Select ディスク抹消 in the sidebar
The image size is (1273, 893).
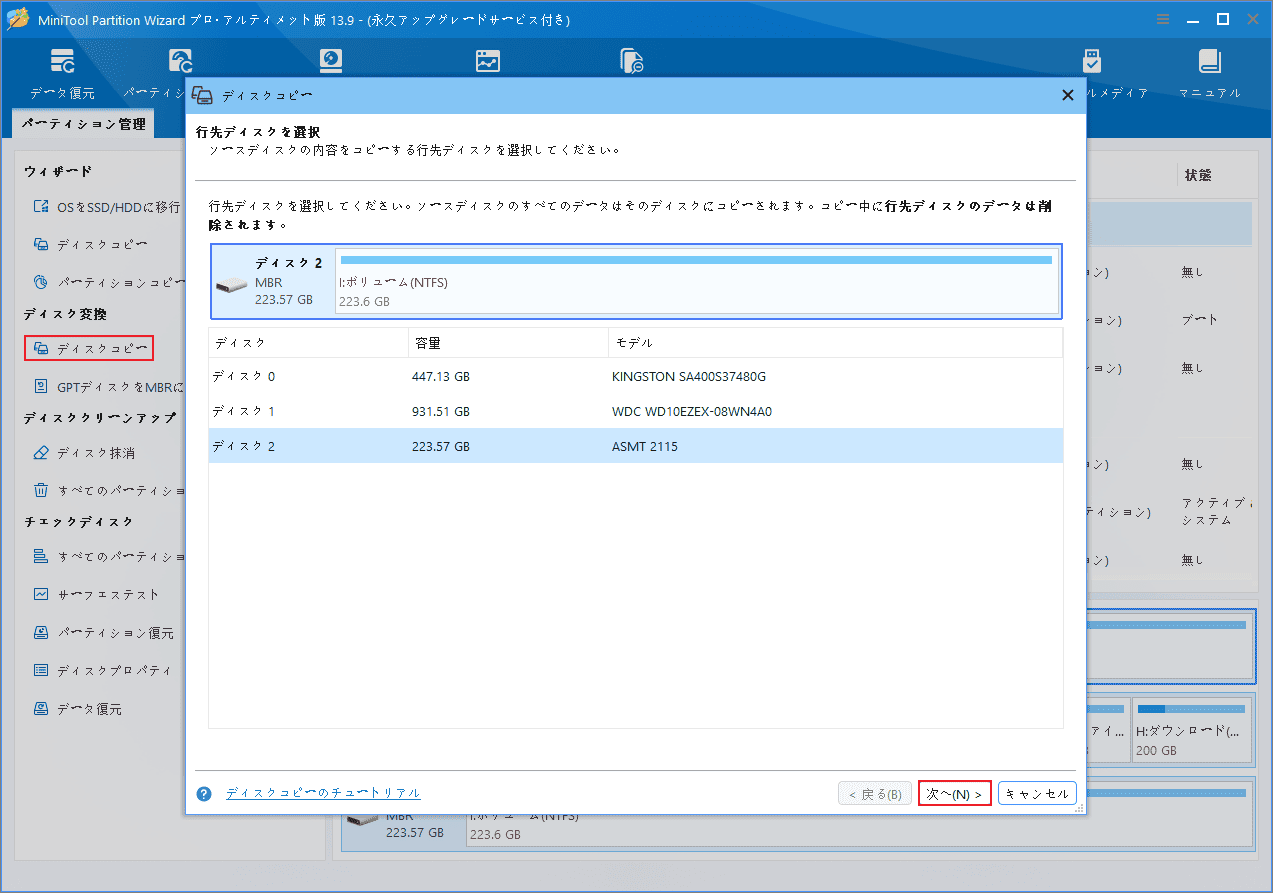(96, 453)
